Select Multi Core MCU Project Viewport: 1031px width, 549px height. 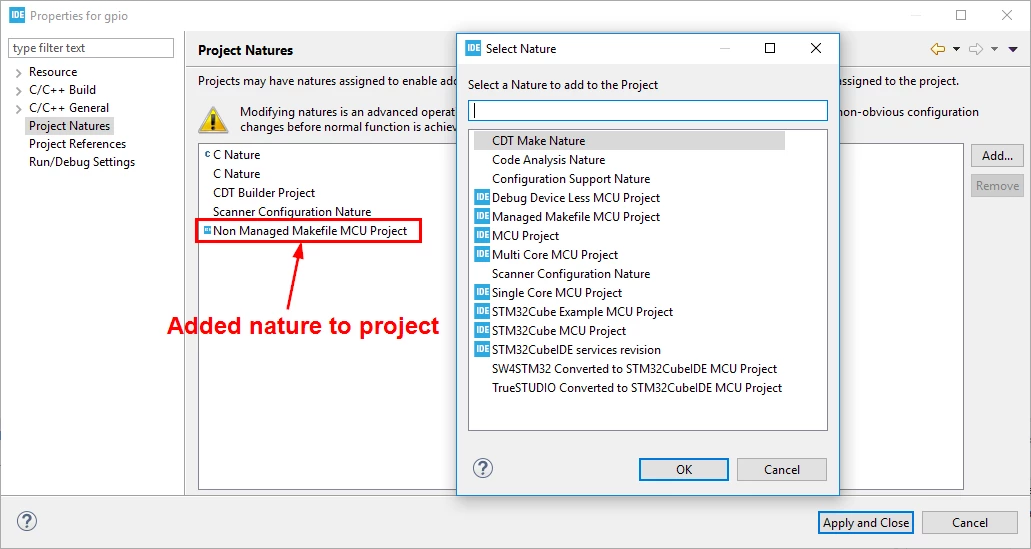pos(555,255)
